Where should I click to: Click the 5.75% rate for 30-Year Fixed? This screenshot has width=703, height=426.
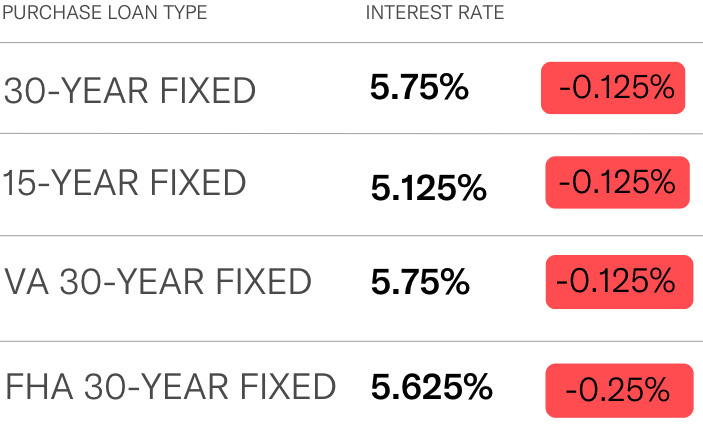pyautogui.click(x=419, y=87)
